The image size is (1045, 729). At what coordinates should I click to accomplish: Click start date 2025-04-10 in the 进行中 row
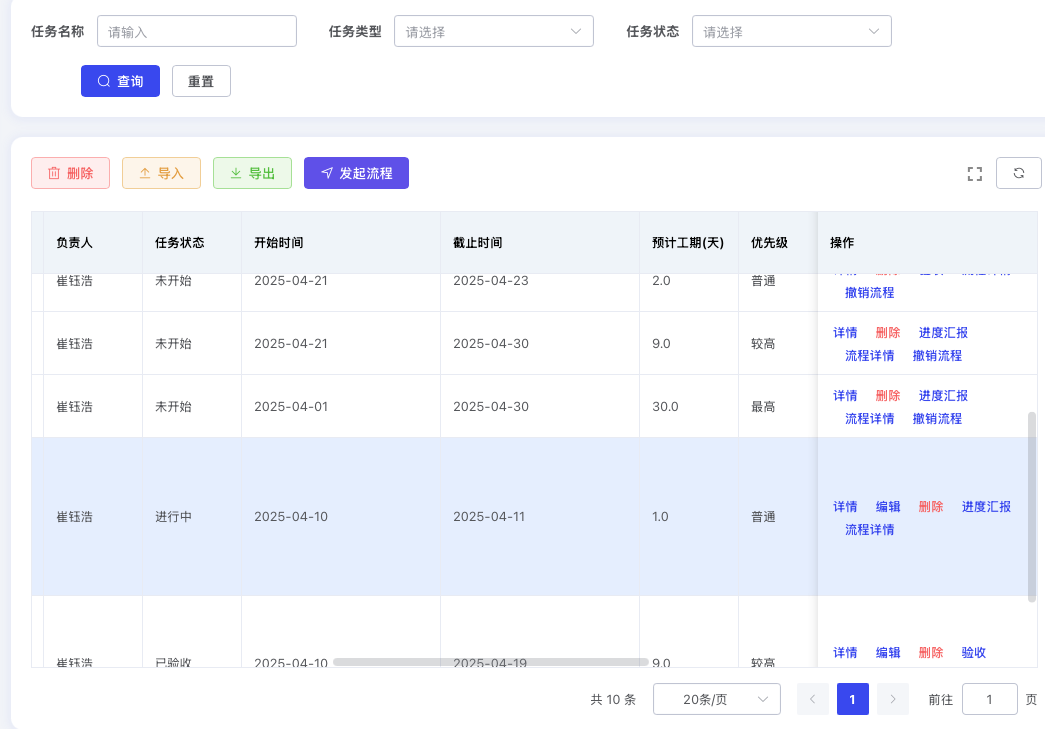pos(291,516)
